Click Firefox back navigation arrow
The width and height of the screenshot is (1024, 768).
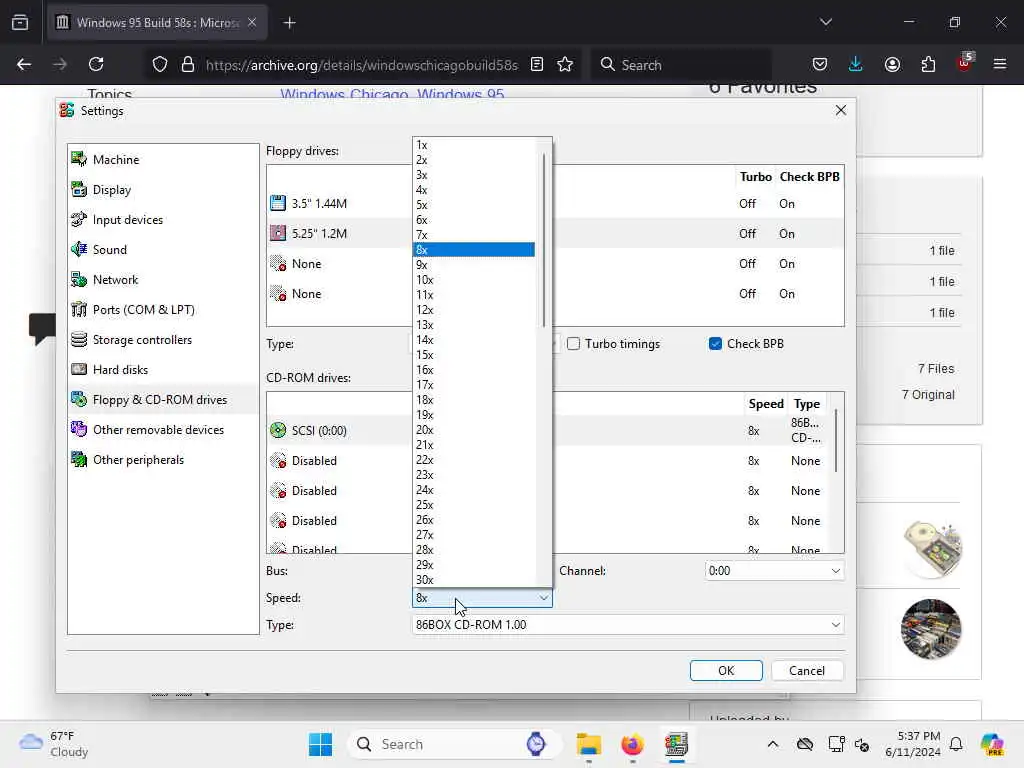click(24, 64)
